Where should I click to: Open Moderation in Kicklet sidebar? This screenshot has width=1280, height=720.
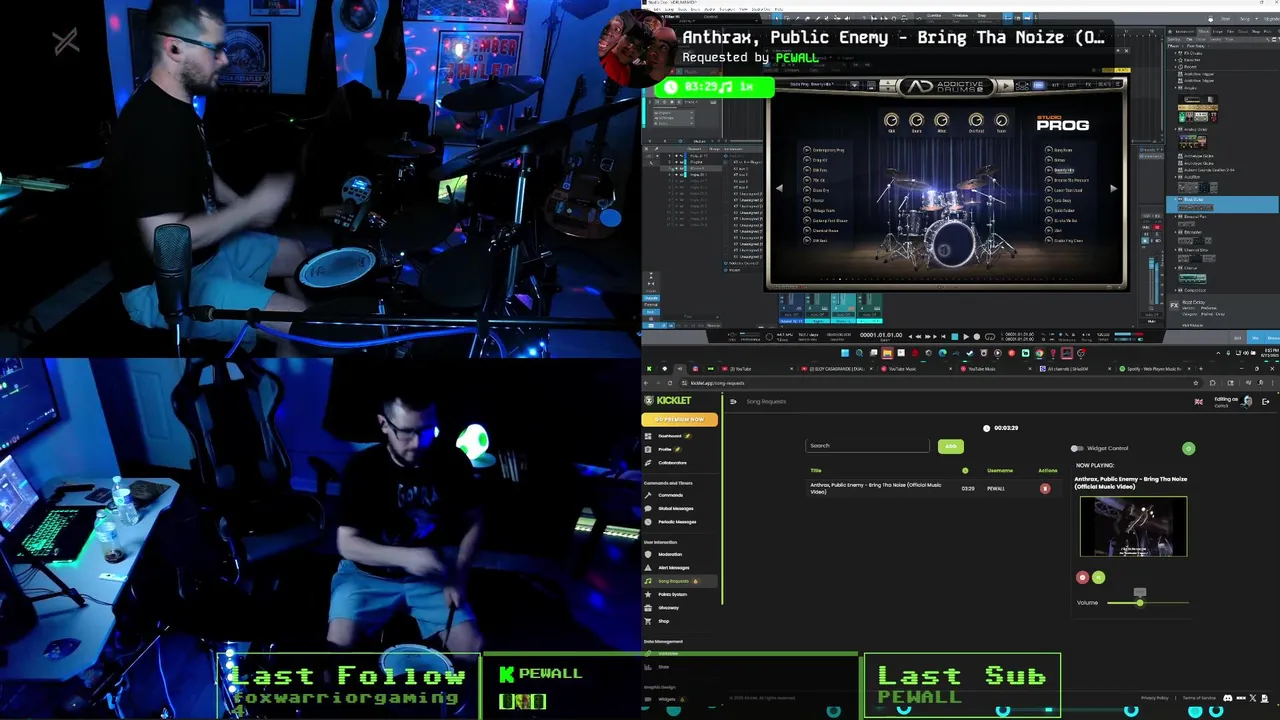coord(669,554)
